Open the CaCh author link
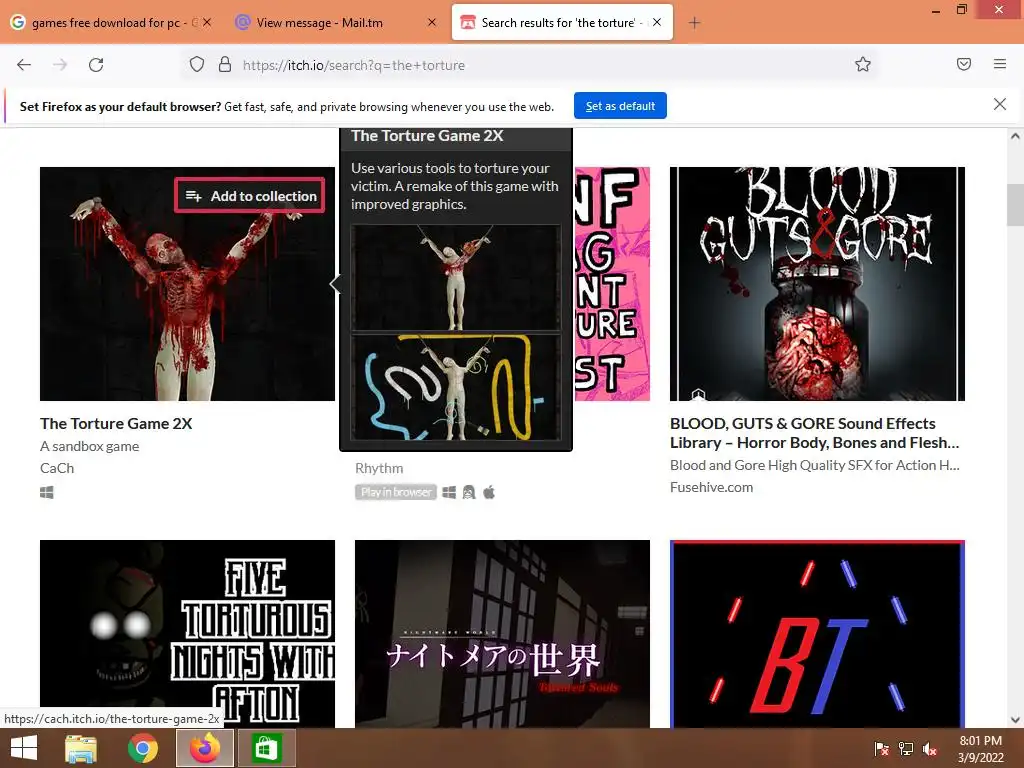 (57, 468)
